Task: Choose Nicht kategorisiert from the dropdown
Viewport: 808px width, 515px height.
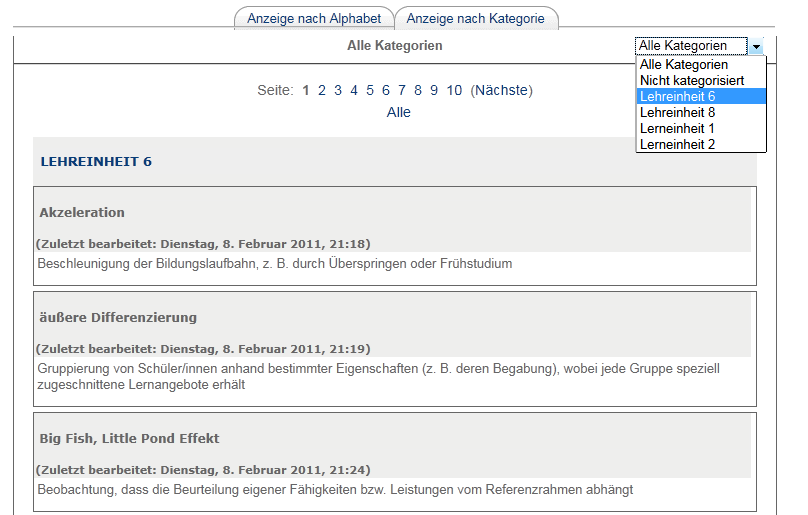Action: click(x=691, y=81)
